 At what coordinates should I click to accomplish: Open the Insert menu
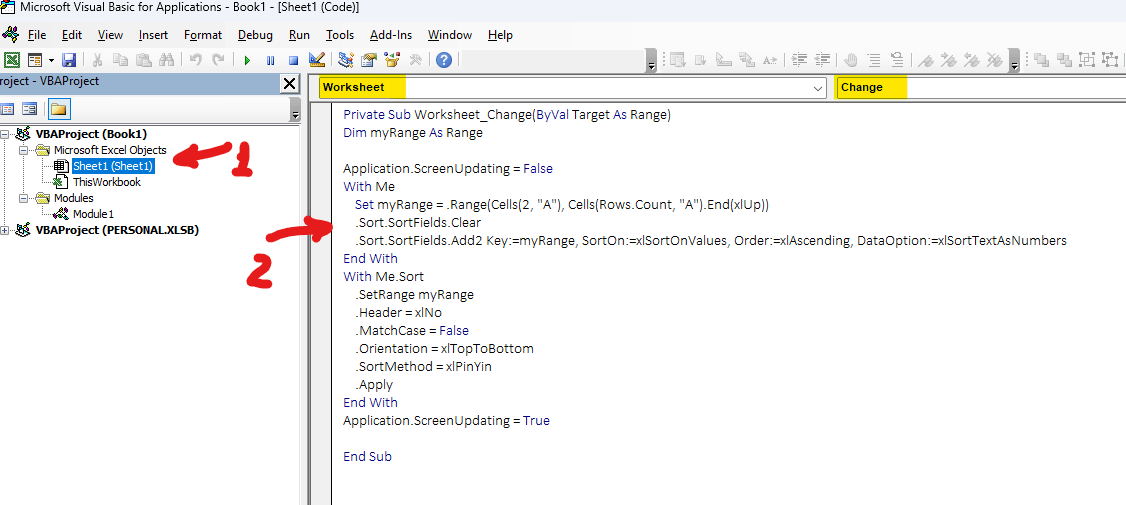pos(153,34)
